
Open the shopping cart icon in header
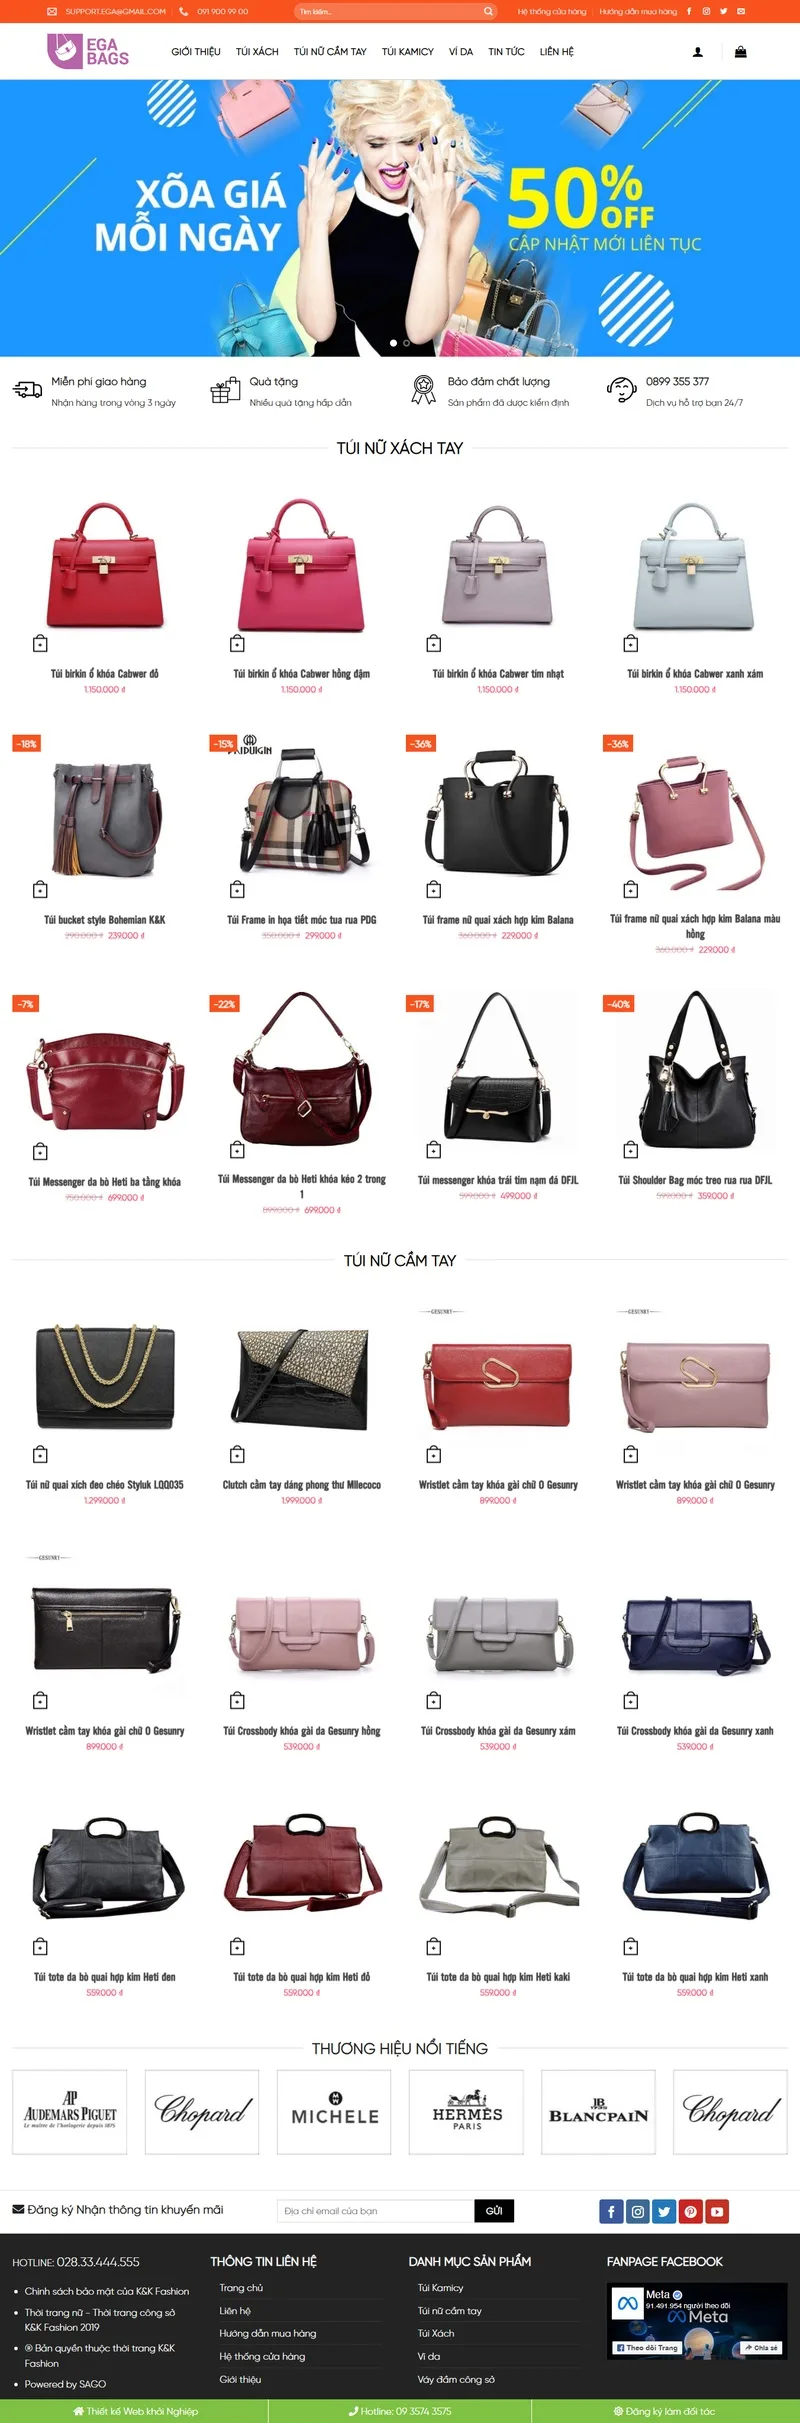coord(740,52)
